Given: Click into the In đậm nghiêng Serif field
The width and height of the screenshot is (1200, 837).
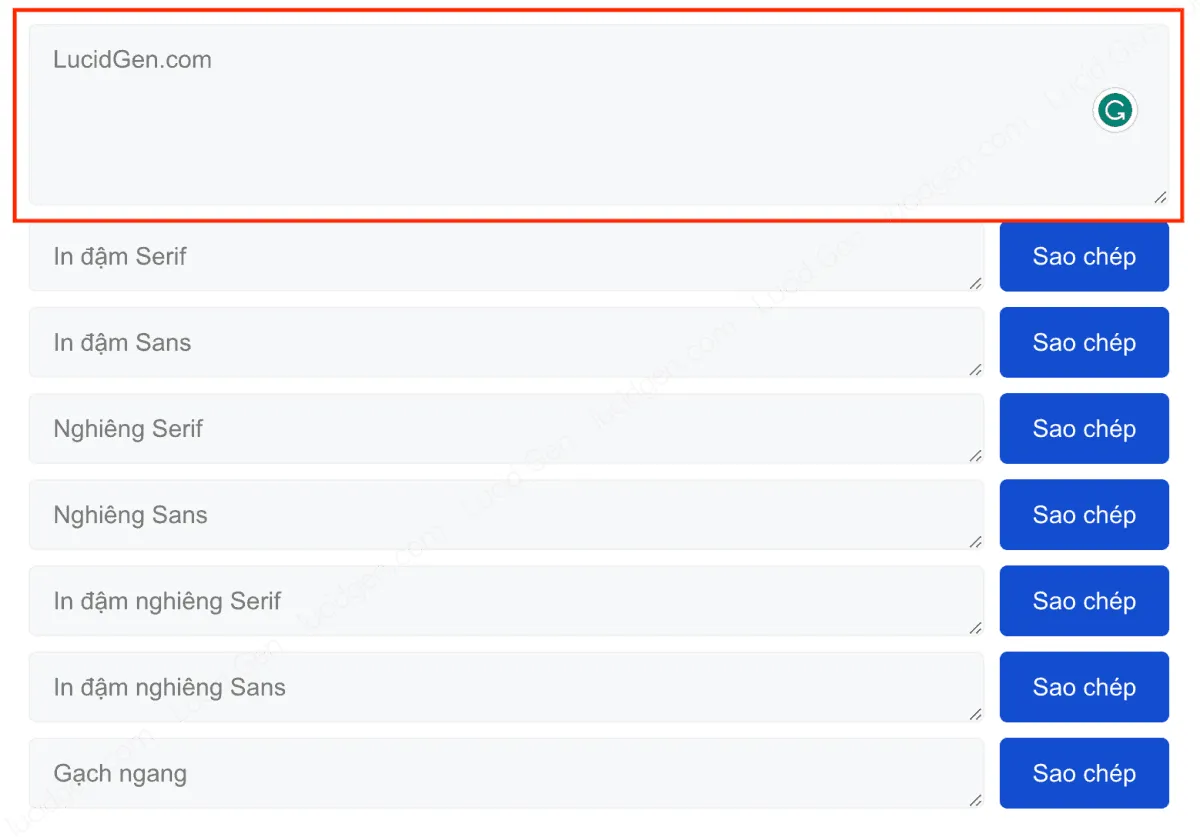Looking at the screenshot, I should [500, 601].
